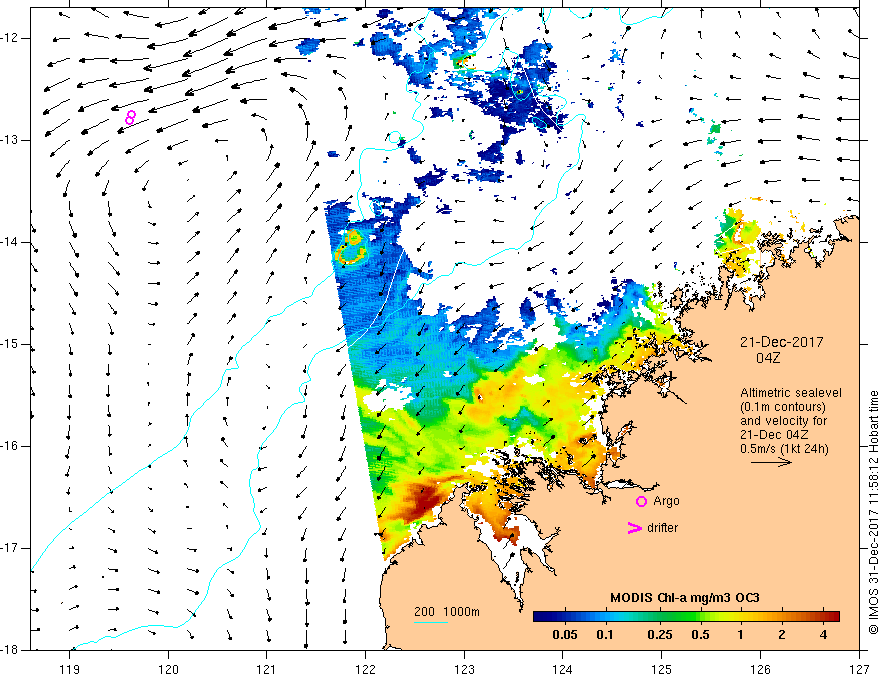Click the '(0.1m contours)' caption line
Screen dimensions: 880x680
[783, 407]
